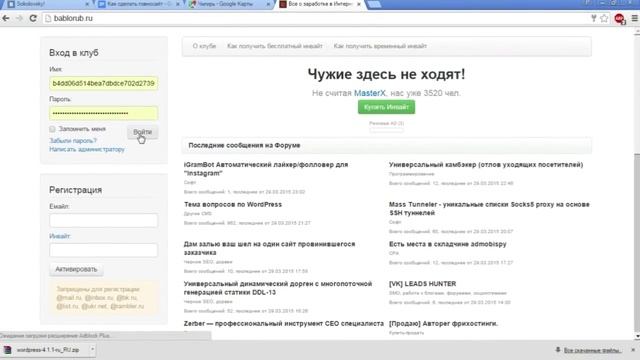Click the Пароль password field
The width and height of the screenshot is (640, 360).
(103, 113)
